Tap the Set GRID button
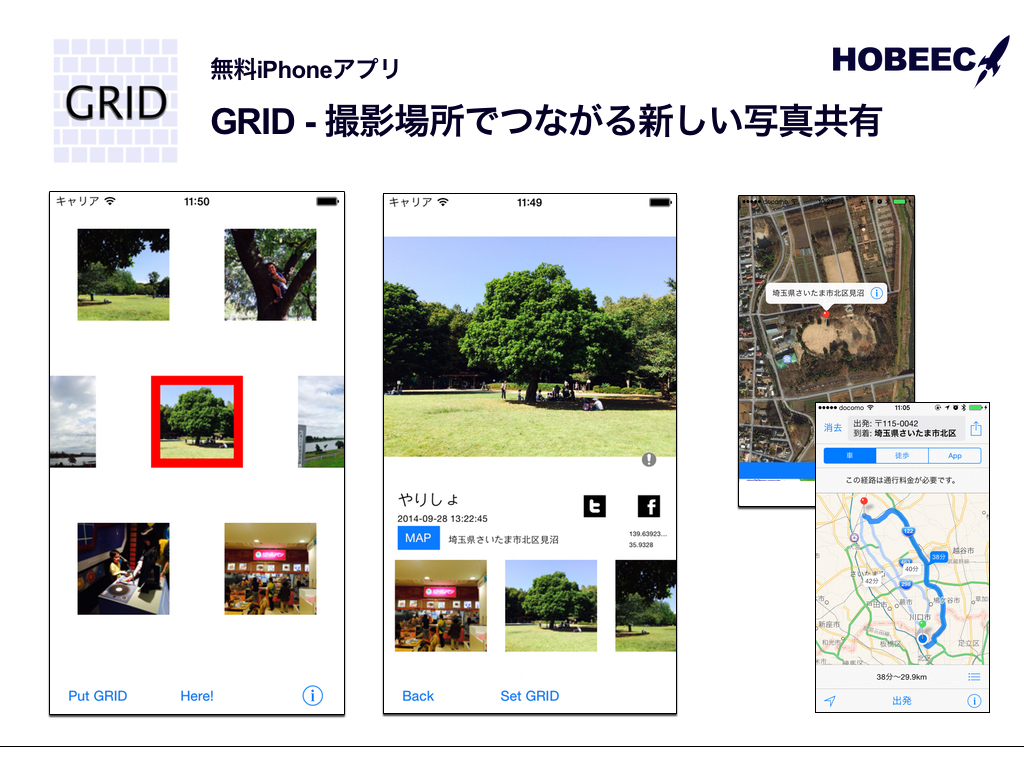This screenshot has height=768, width=1024. point(530,696)
